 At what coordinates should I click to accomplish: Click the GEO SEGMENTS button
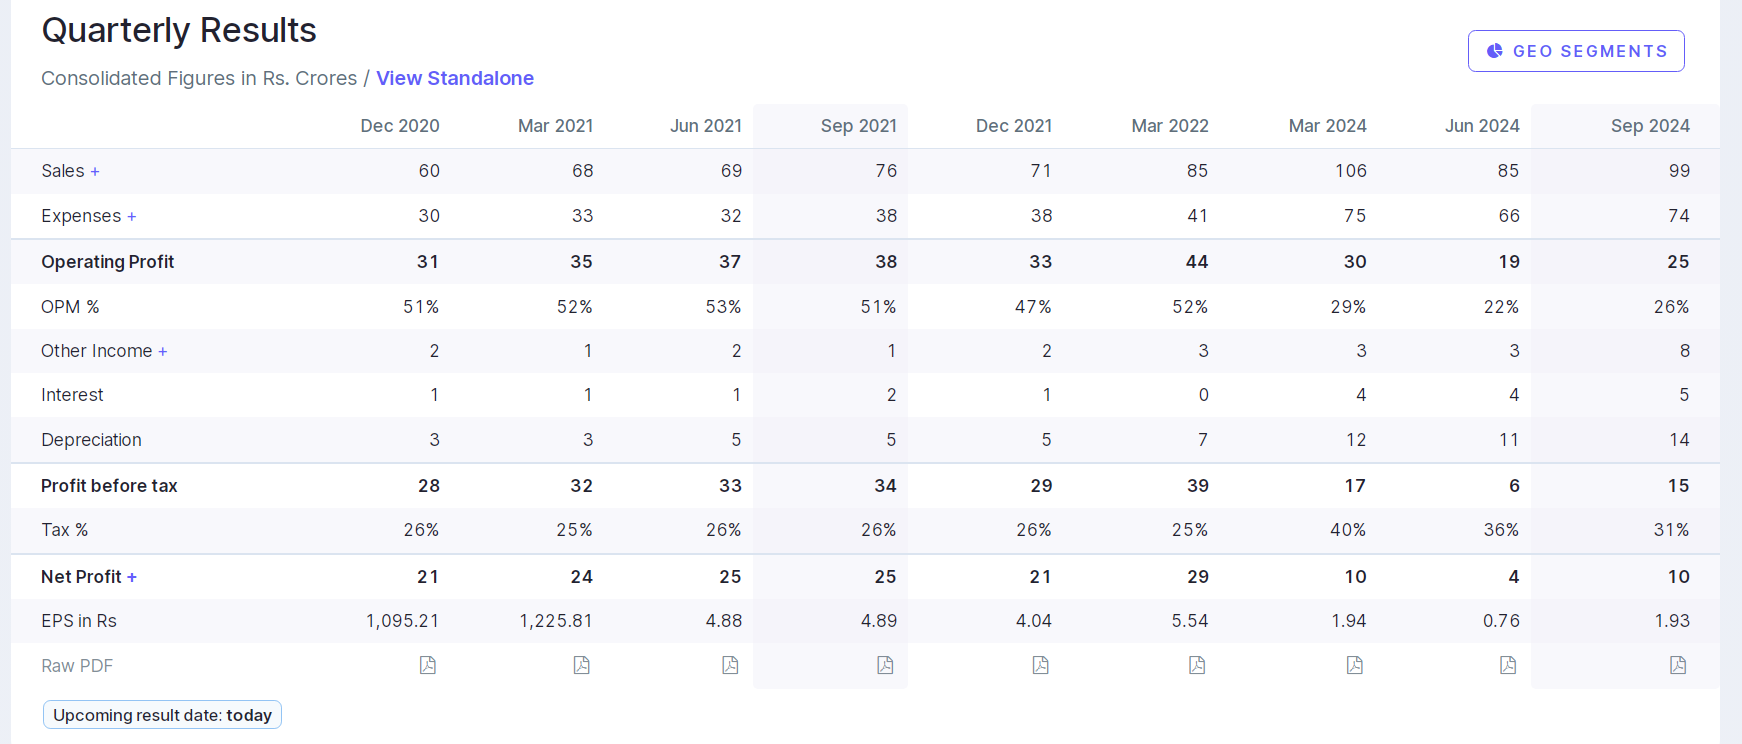pyautogui.click(x=1576, y=51)
